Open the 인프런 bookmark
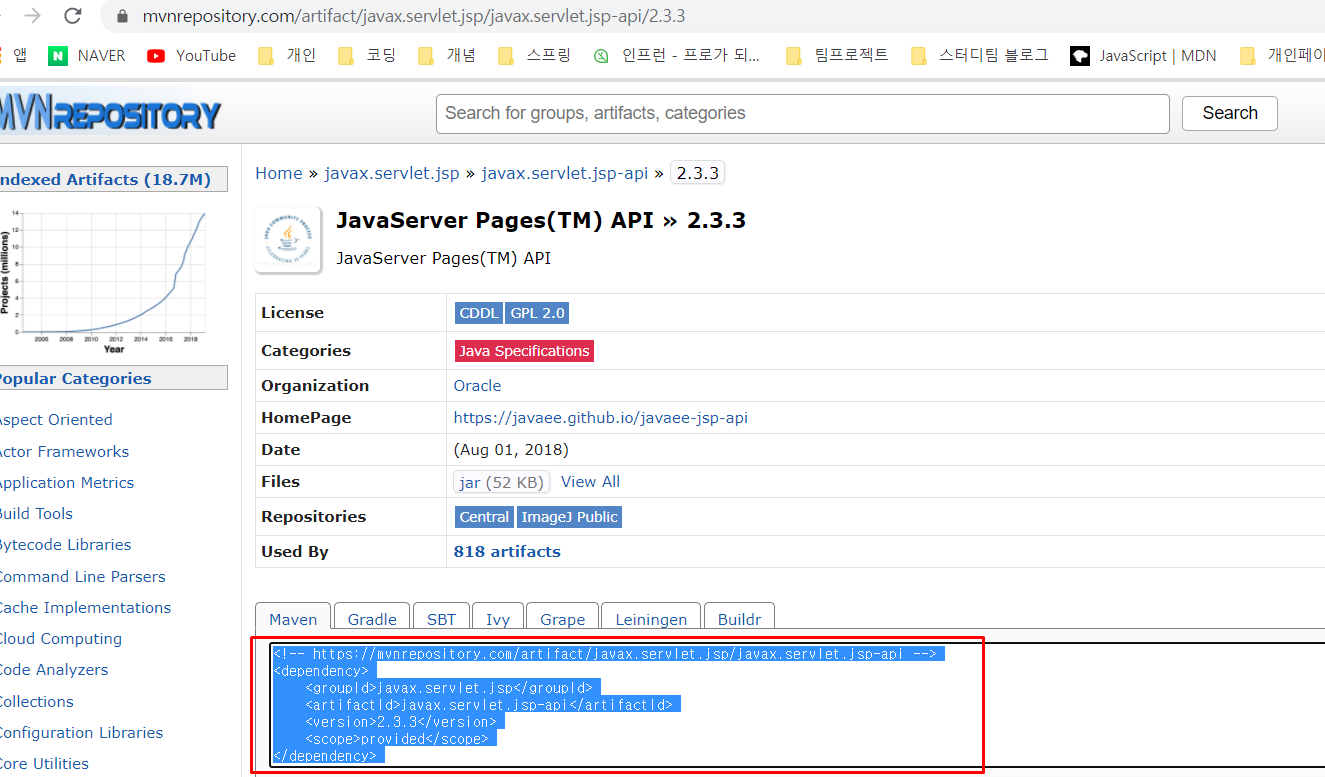Viewport: 1325px width, 777px height. [676, 56]
